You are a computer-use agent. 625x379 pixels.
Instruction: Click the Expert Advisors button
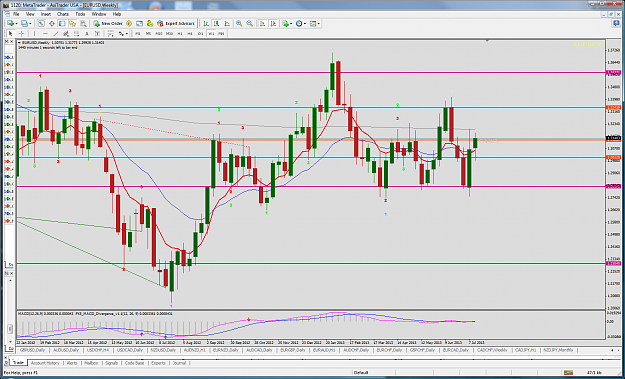[176, 24]
